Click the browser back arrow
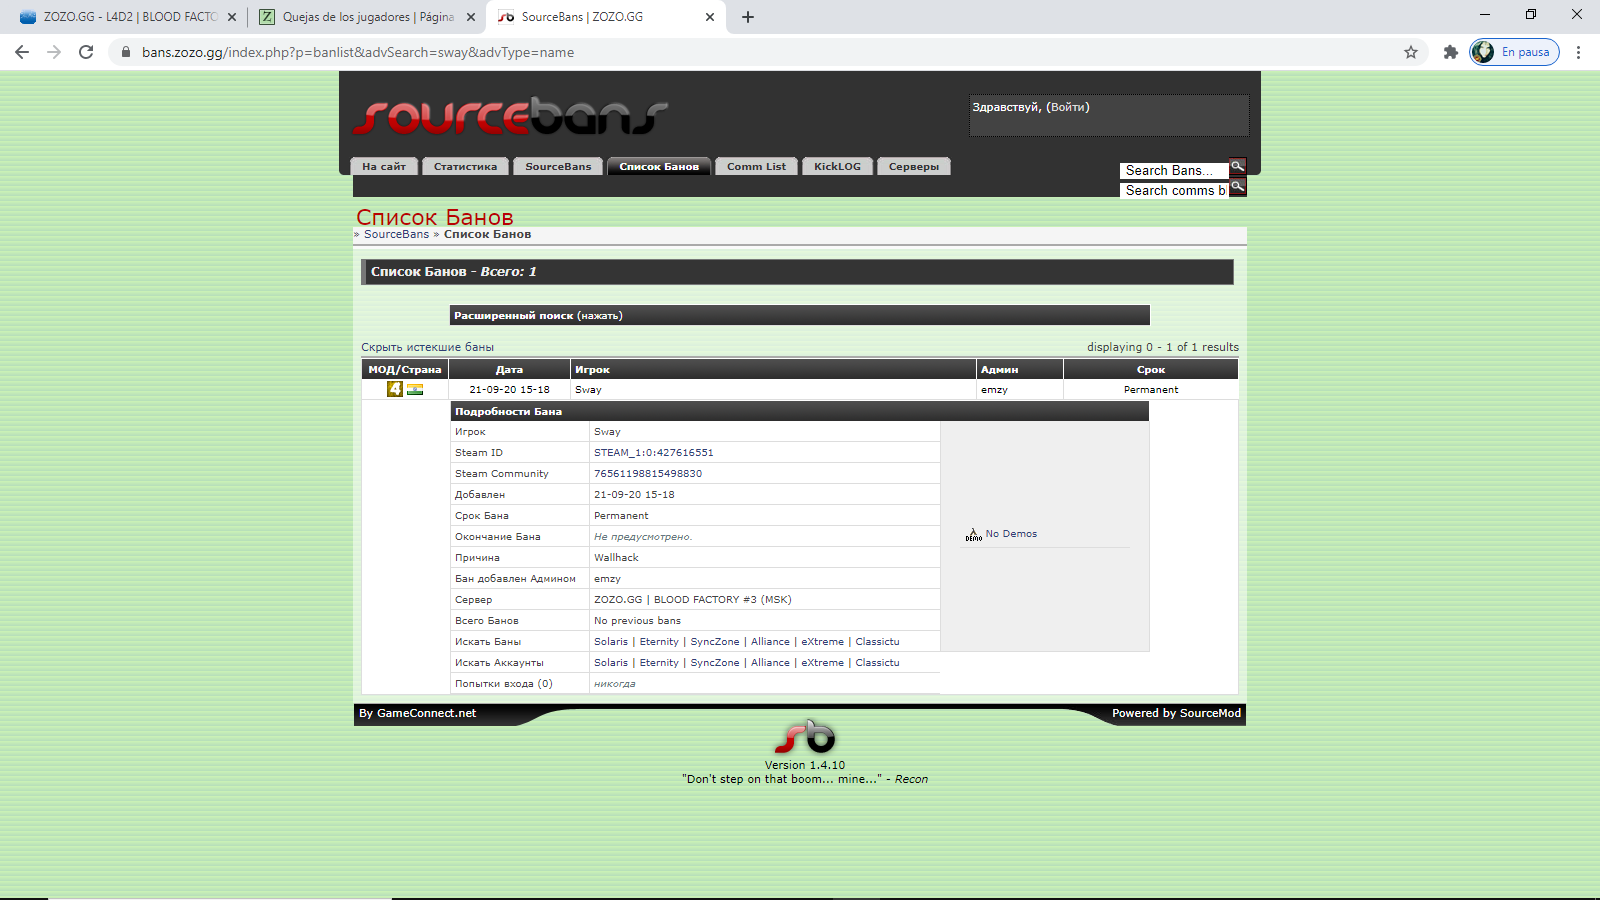This screenshot has width=1600, height=900. [x=22, y=52]
